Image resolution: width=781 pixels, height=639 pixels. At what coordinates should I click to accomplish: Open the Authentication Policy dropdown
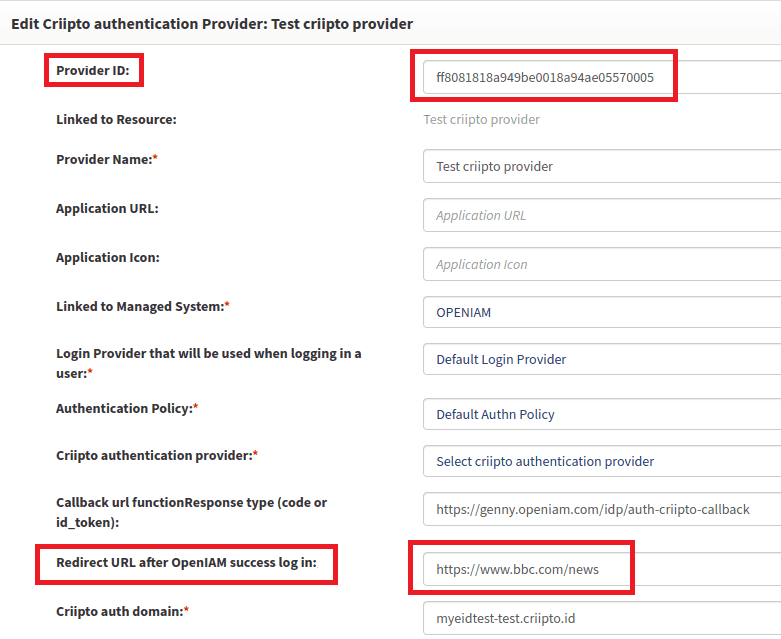[x=600, y=414]
